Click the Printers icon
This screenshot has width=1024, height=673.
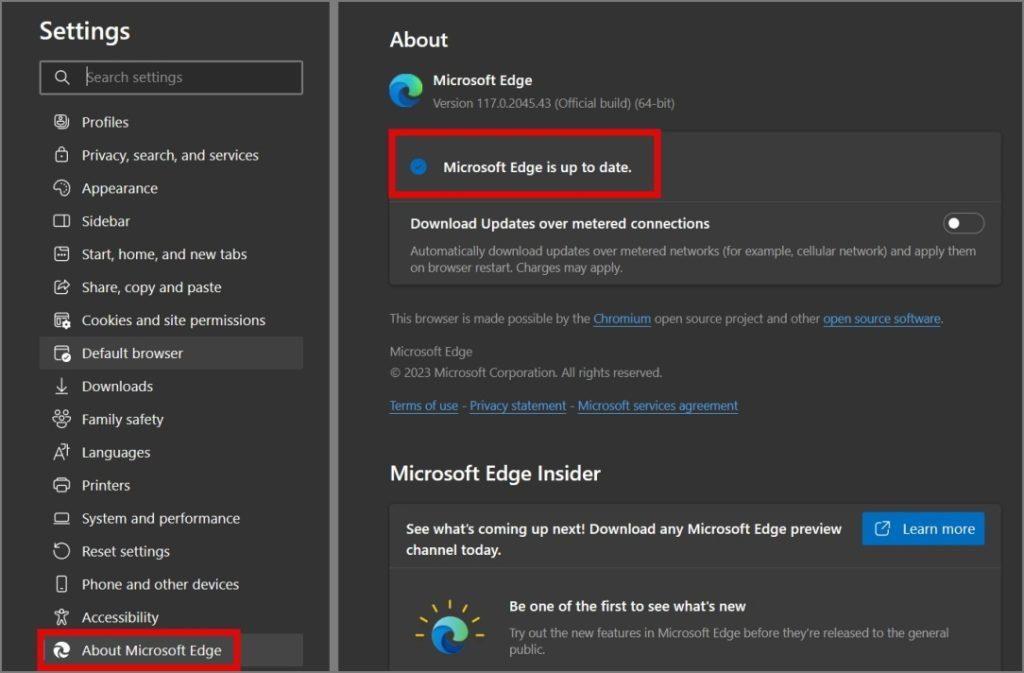[x=61, y=485]
